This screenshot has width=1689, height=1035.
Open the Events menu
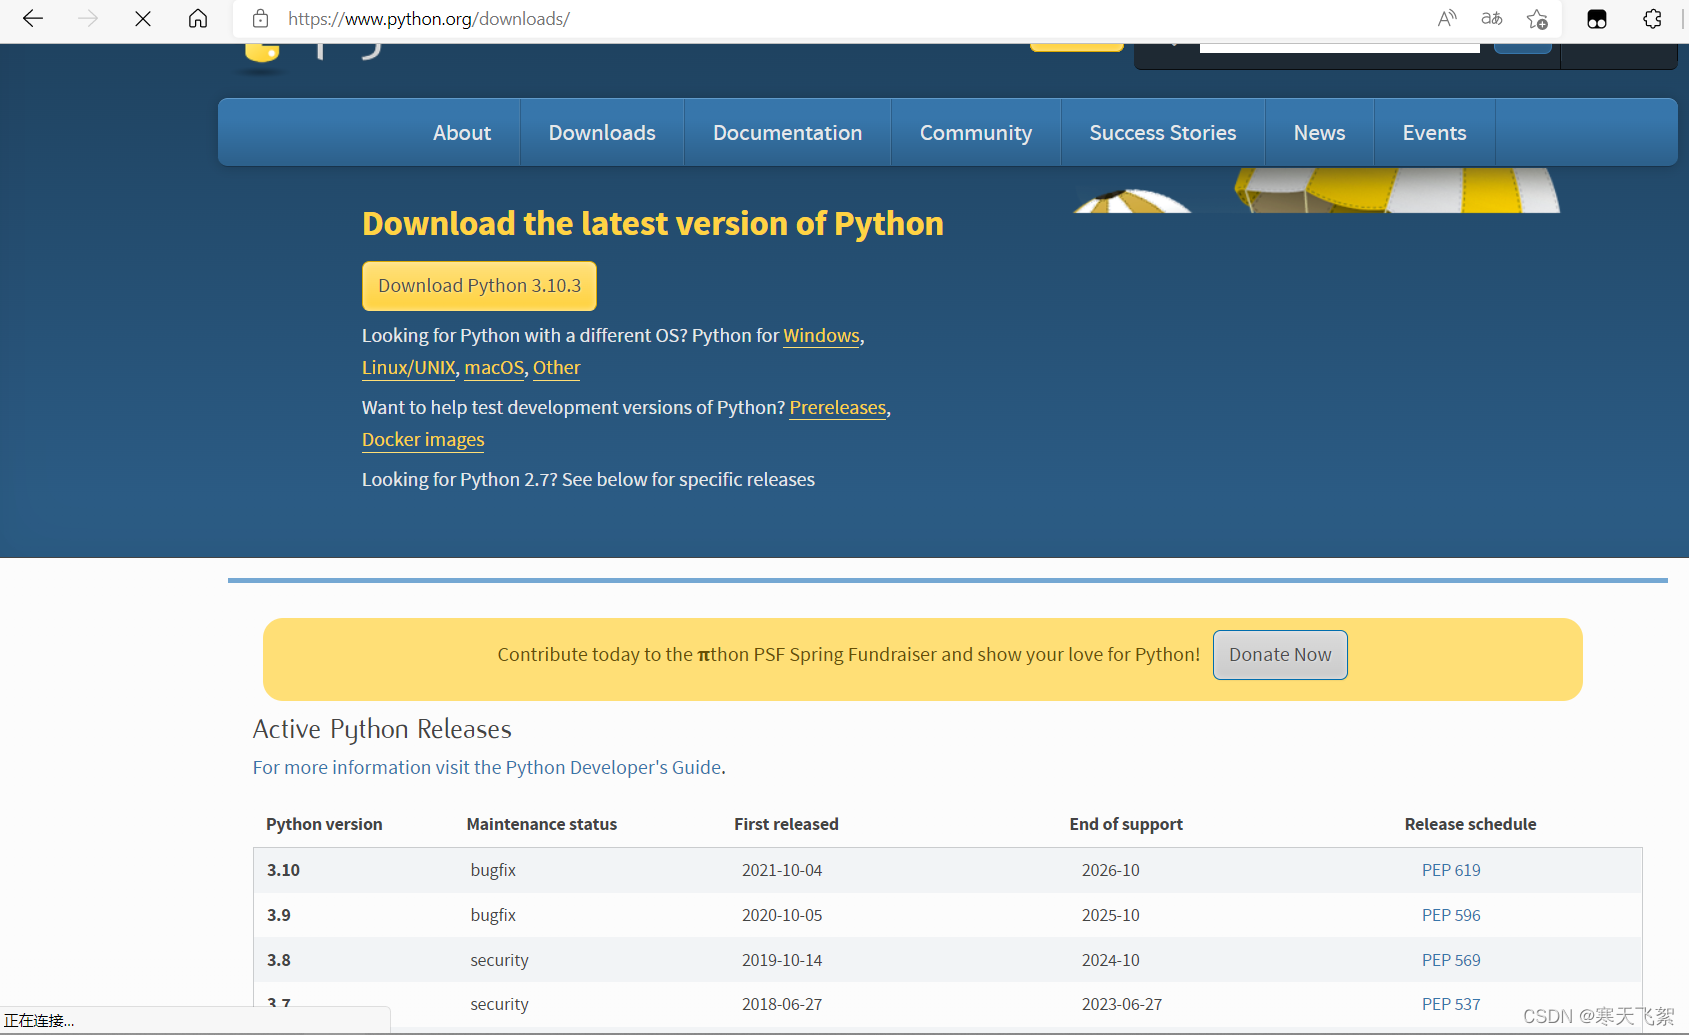(1435, 133)
